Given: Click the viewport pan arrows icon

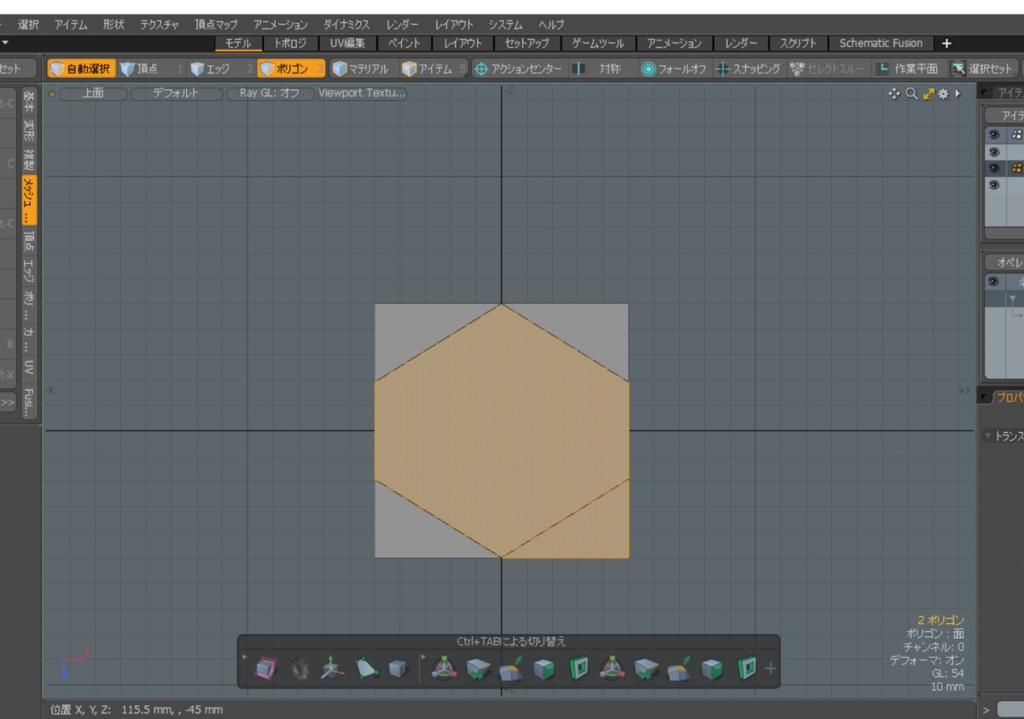Looking at the screenshot, I should [x=894, y=93].
